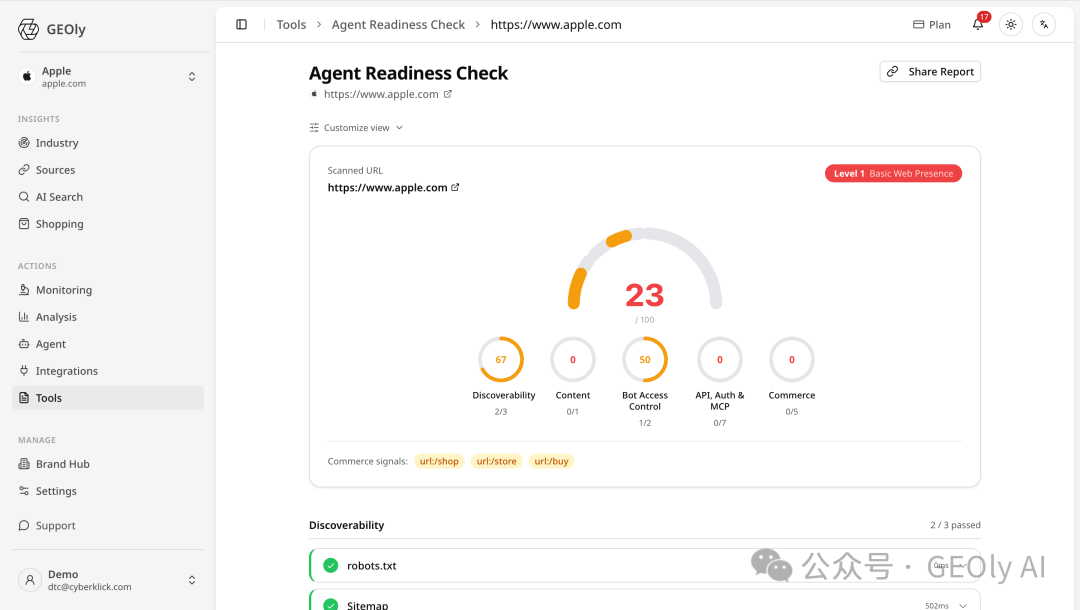
Task: Click the Commerce score ring
Action: coord(791,359)
